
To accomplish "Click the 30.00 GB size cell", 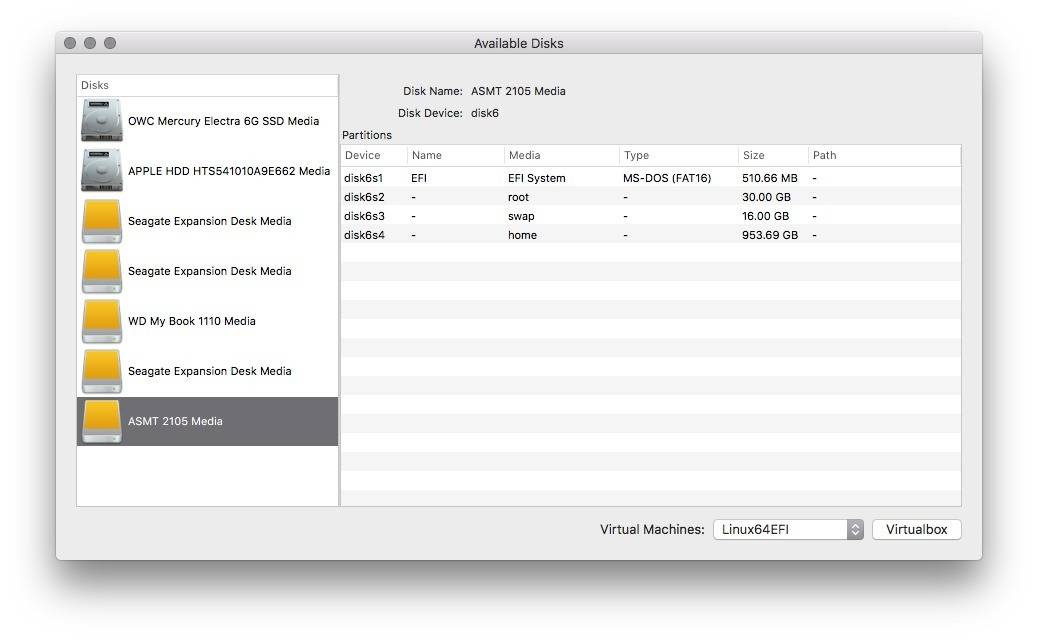I will (x=766, y=197).
